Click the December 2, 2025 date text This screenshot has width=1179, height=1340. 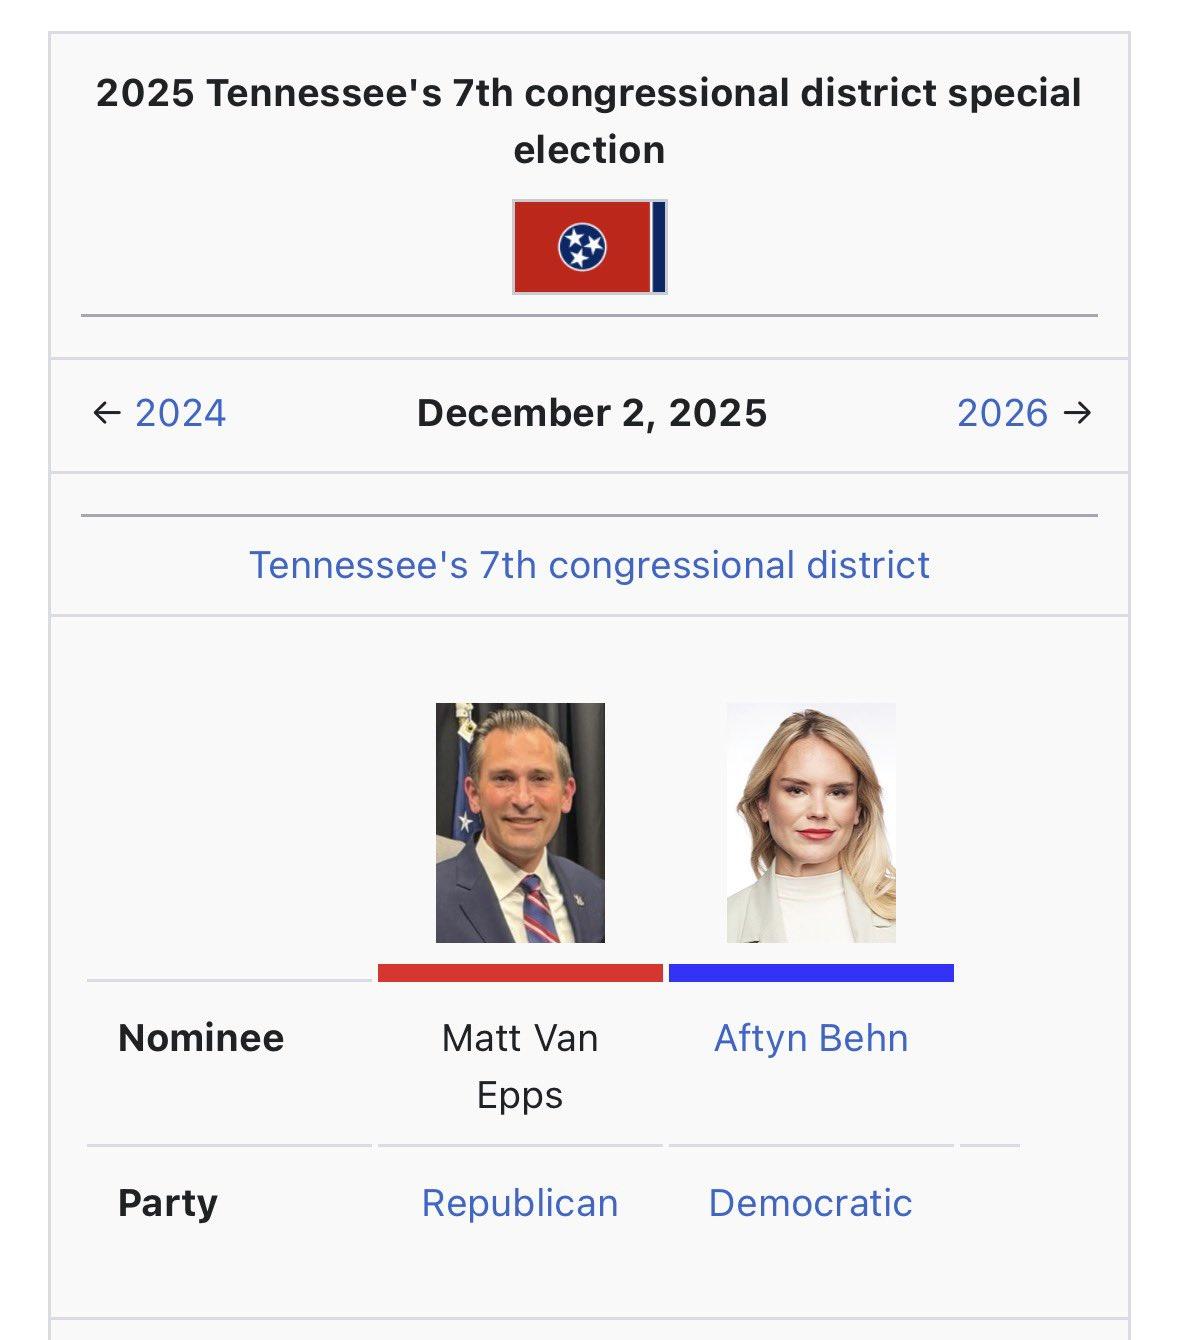pyautogui.click(x=592, y=413)
